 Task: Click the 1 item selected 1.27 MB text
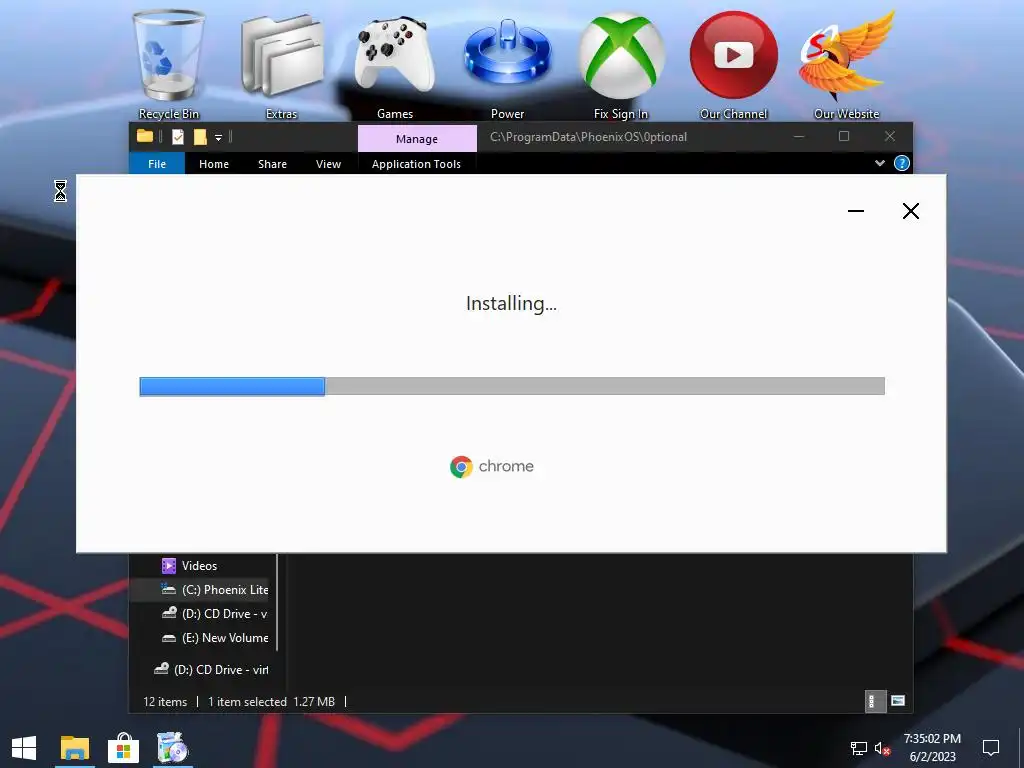pos(271,701)
